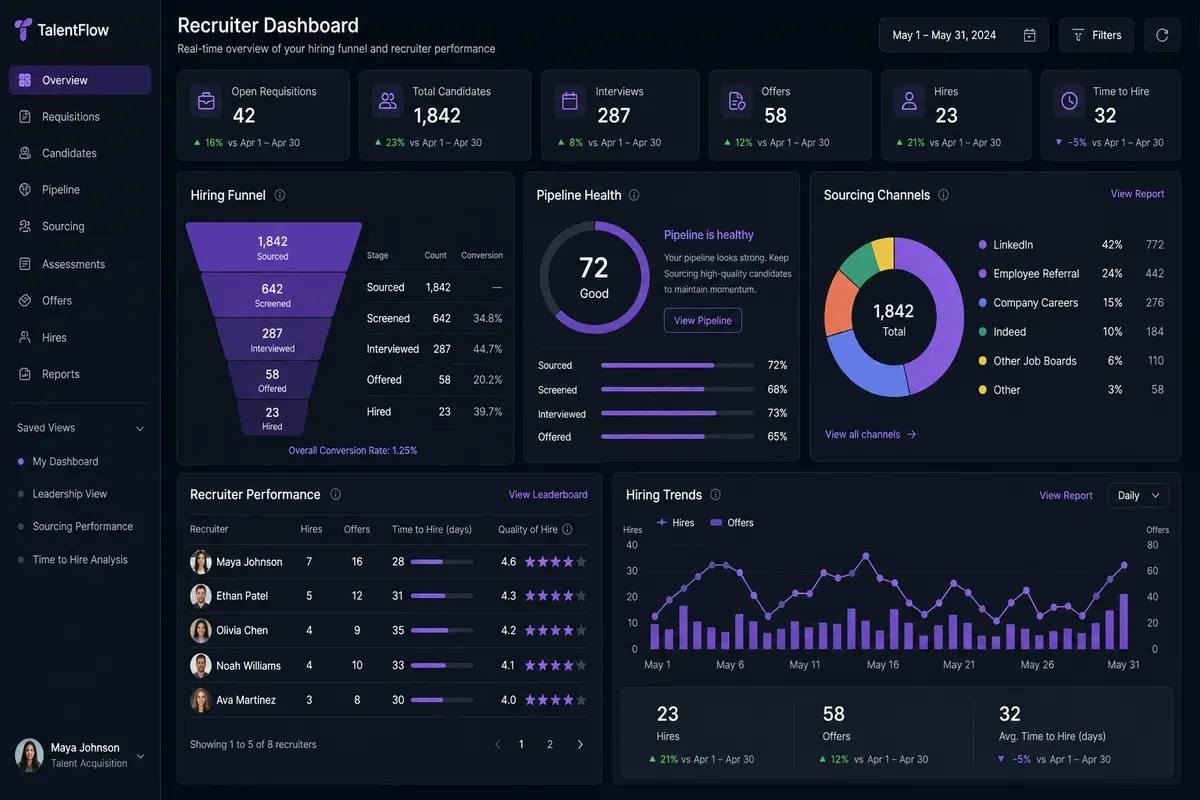Show info for Hiring Funnel
The width and height of the screenshot is (1200, 800).
point(280,196)
